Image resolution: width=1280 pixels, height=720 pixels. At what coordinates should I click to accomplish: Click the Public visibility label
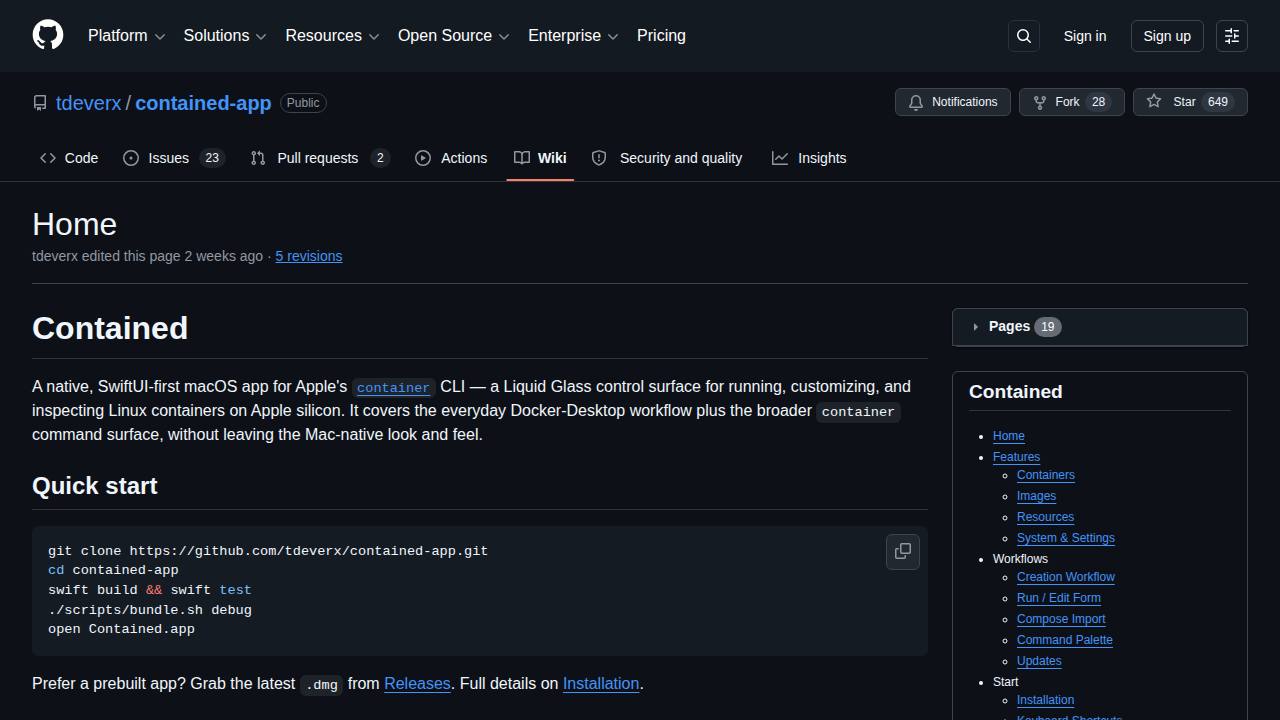pos(303,103)
